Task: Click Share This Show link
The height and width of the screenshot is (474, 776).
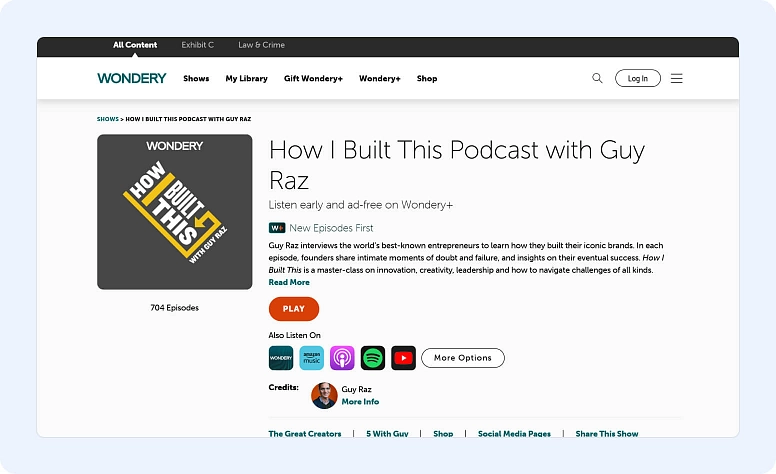Action: [x=607, y=433]
